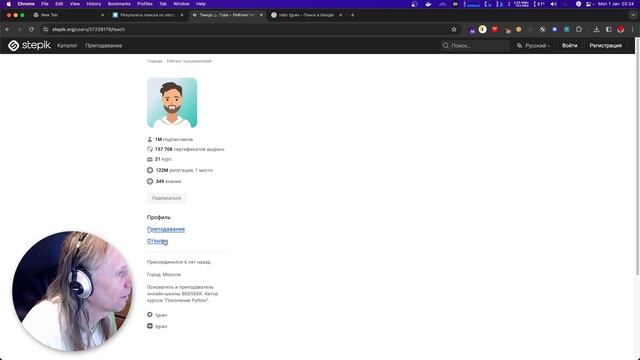Image resolution: width=640 pixels, height=360 pixels.
Task: Switch to the Habr tguev Google tab
Action: 306,15
